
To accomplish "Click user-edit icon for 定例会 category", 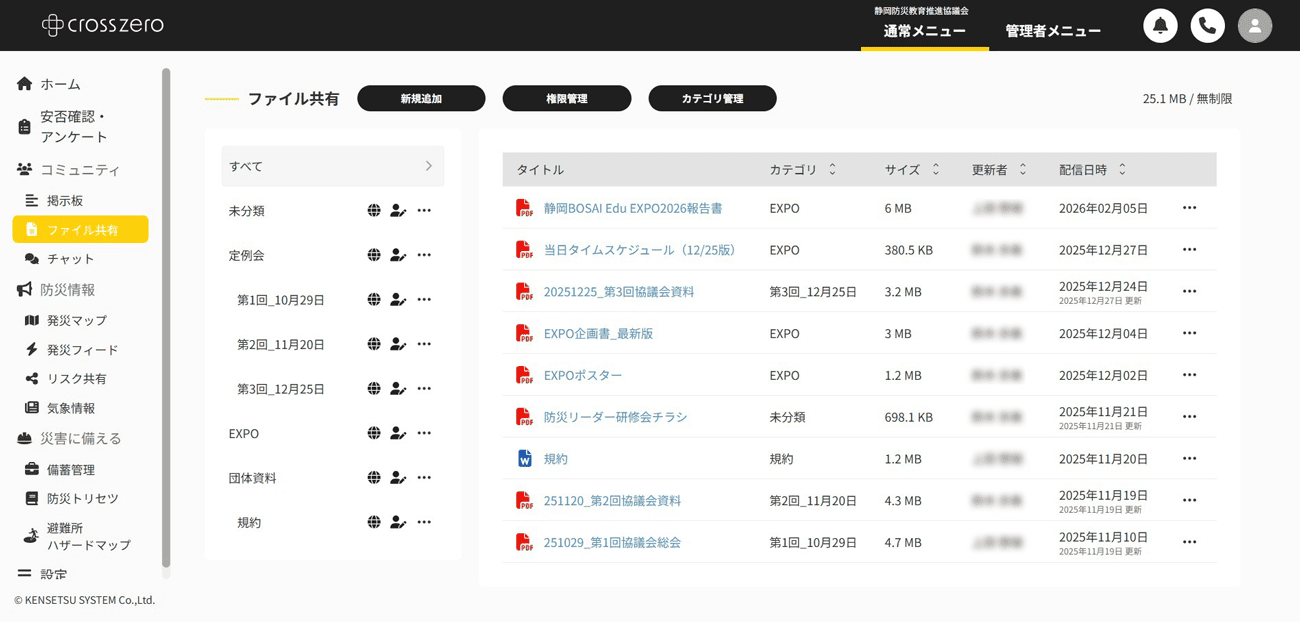I will (398, 255).
